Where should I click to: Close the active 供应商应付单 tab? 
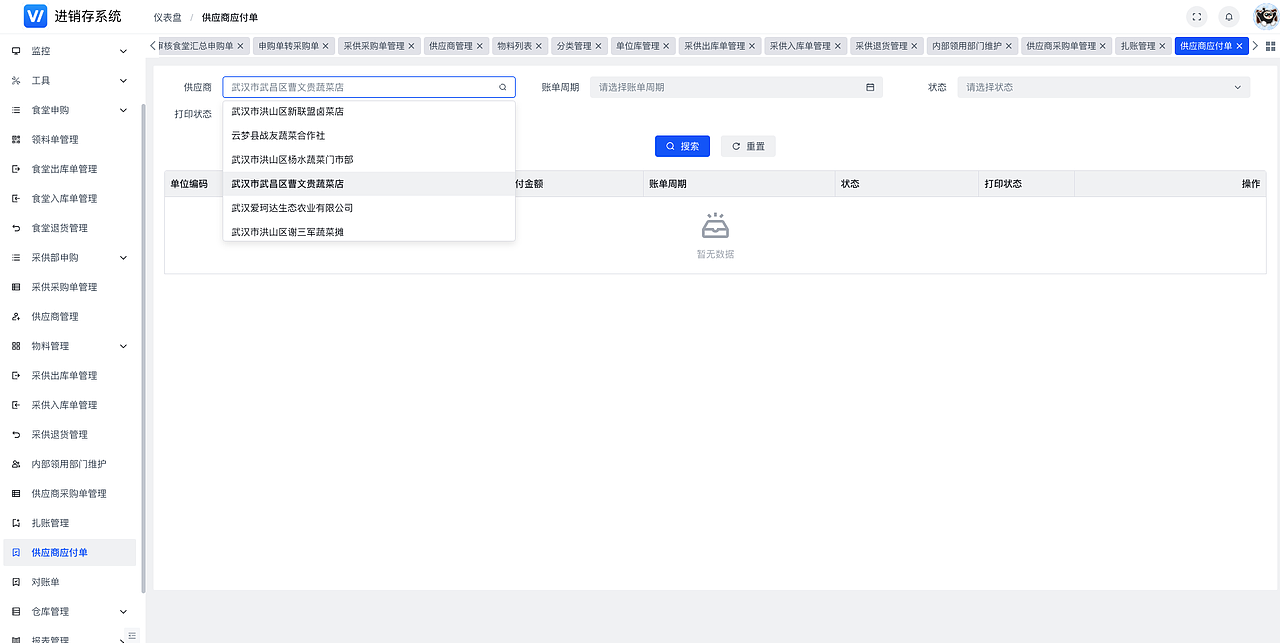pos(1240,46)
